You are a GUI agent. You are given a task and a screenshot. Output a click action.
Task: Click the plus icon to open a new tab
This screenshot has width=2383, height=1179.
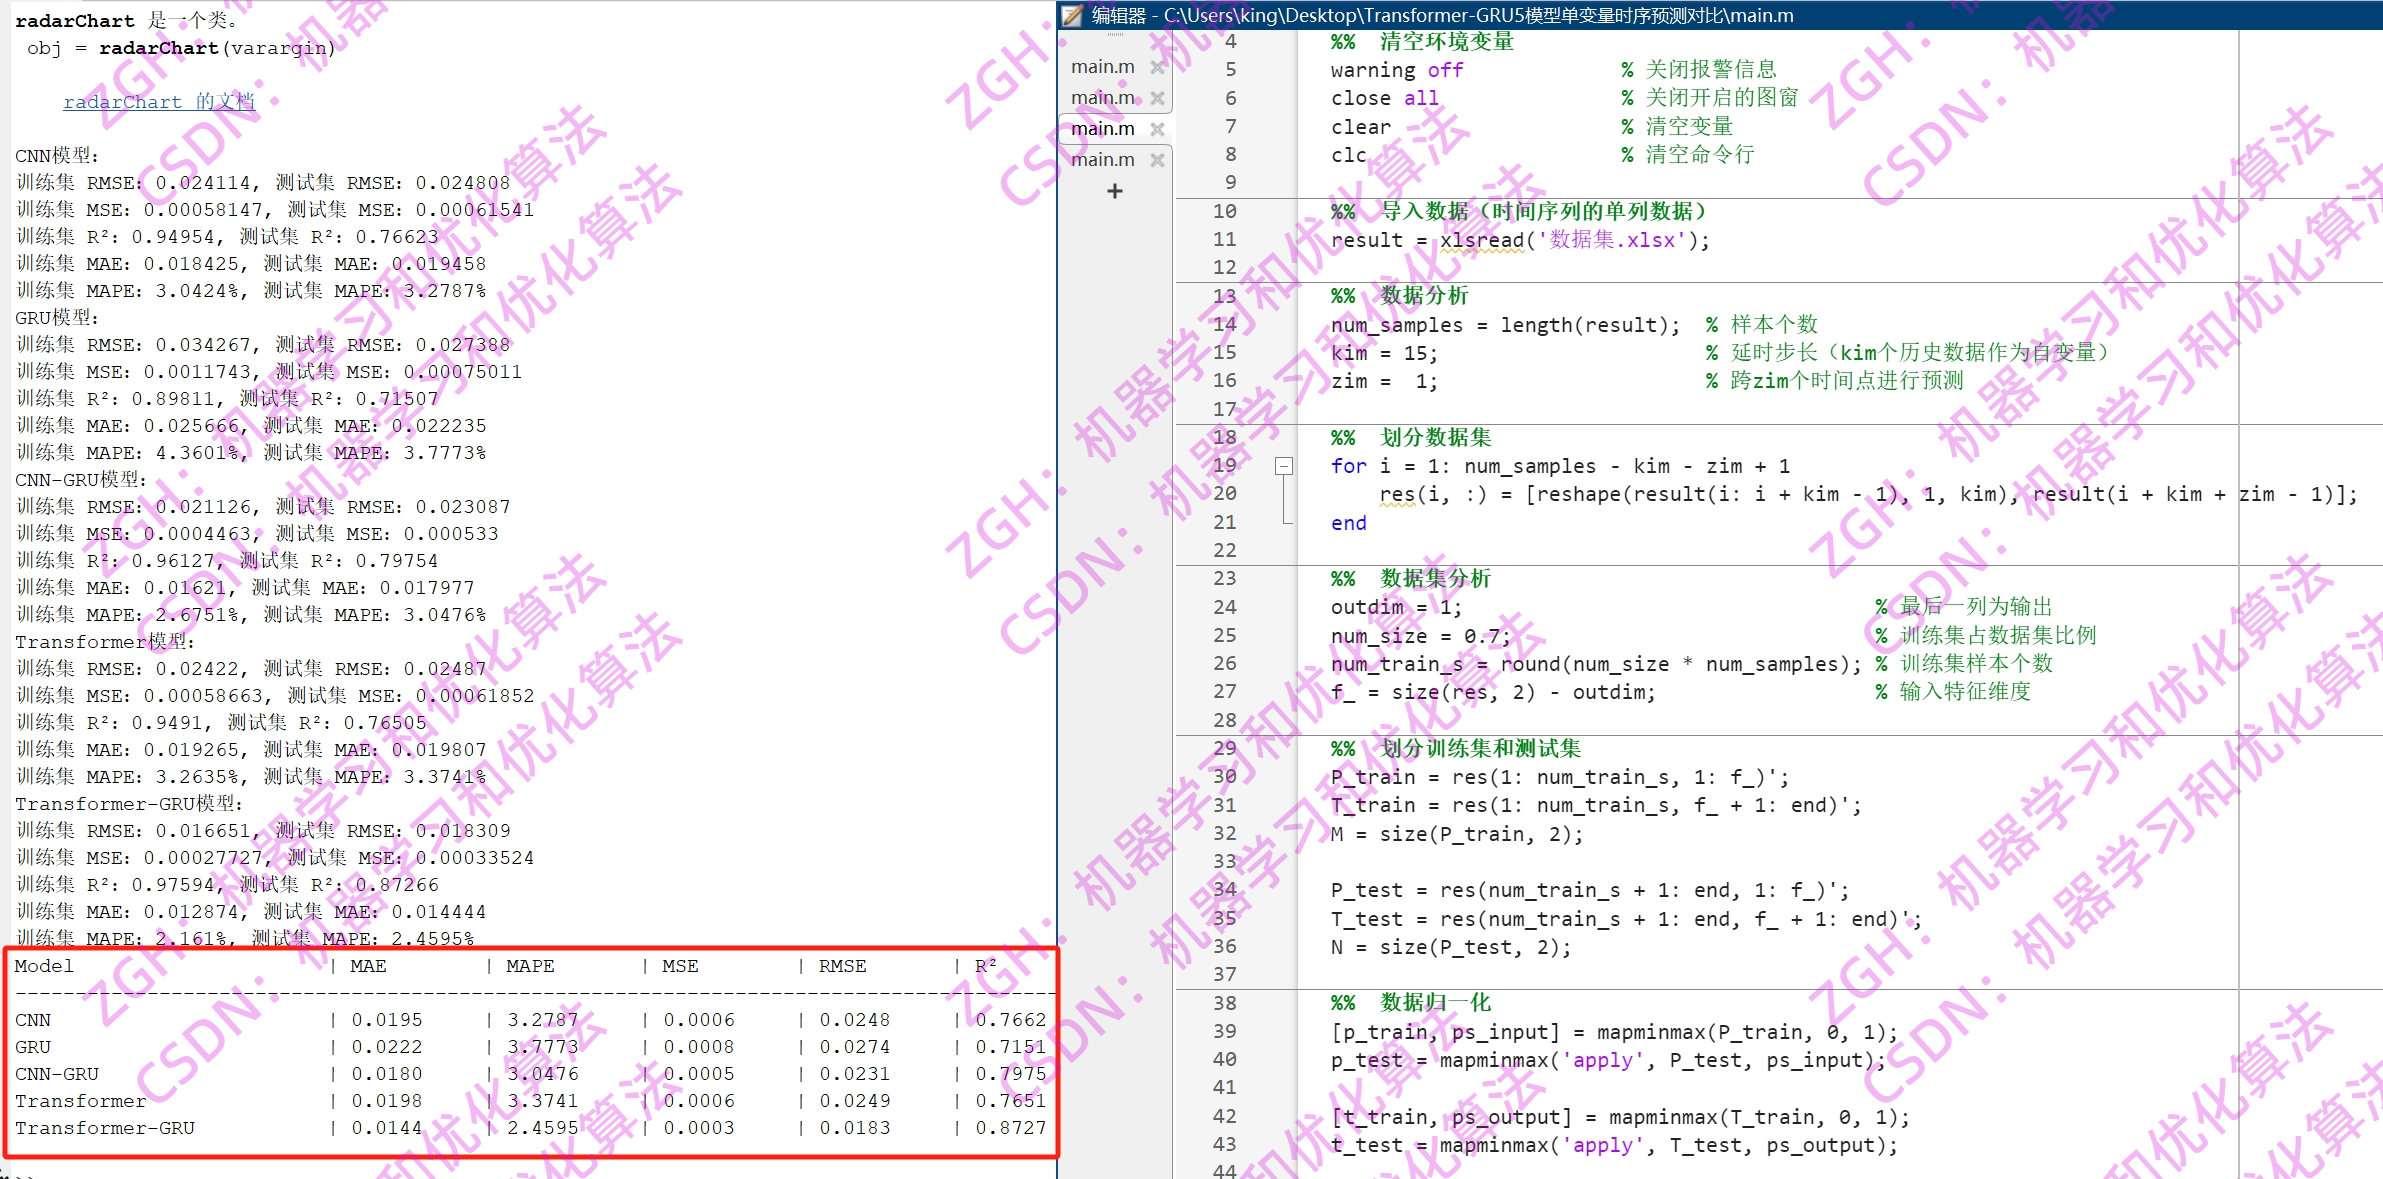click(x=1114, y=192)
